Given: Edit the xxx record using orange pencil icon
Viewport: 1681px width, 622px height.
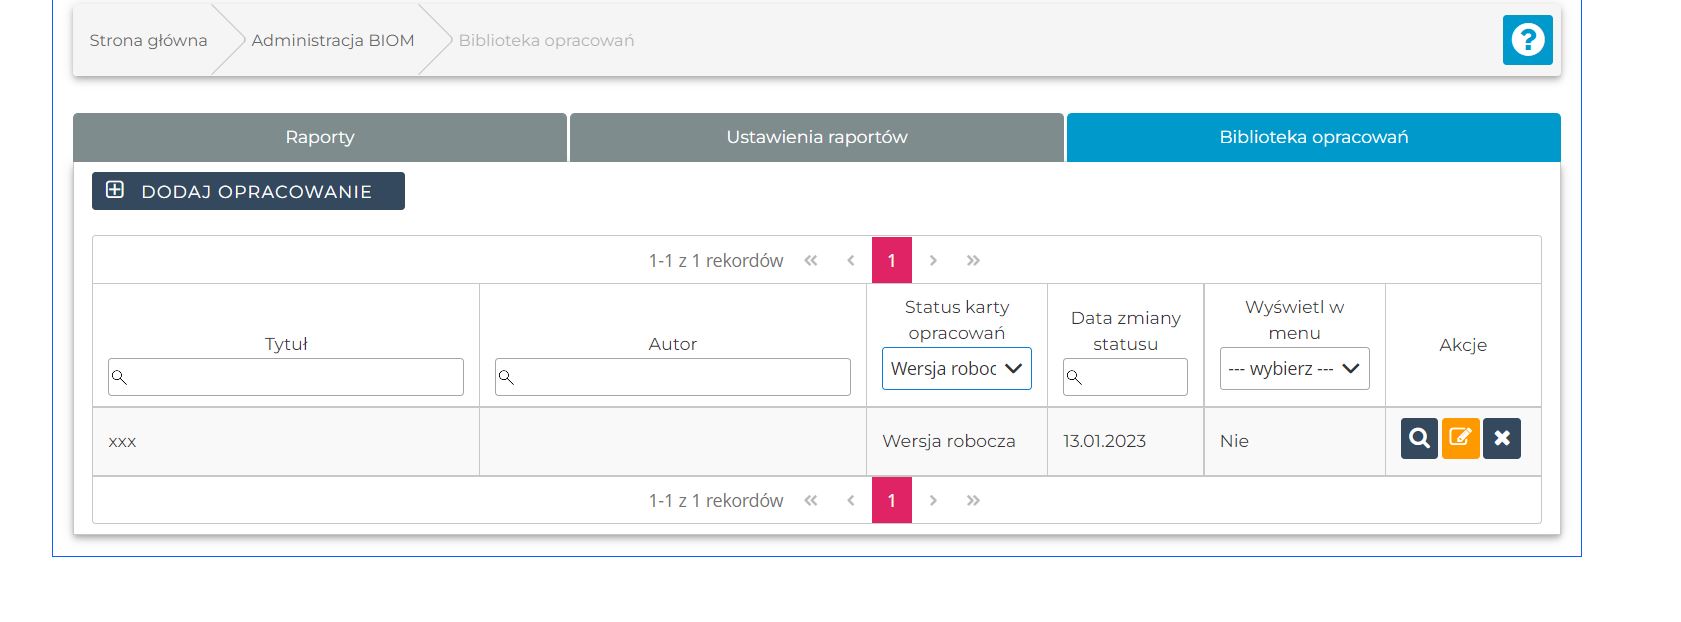Looking at the screenshot, I should click(x=1460, y=438).
